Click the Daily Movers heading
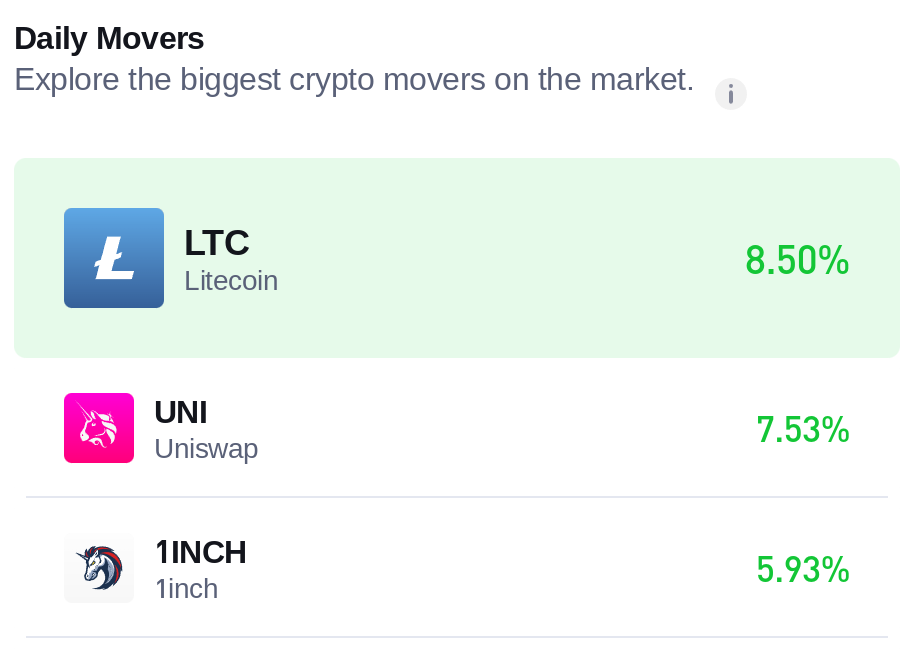The width and height of the screenshot is (900, 660). click(x=109, y=38)
